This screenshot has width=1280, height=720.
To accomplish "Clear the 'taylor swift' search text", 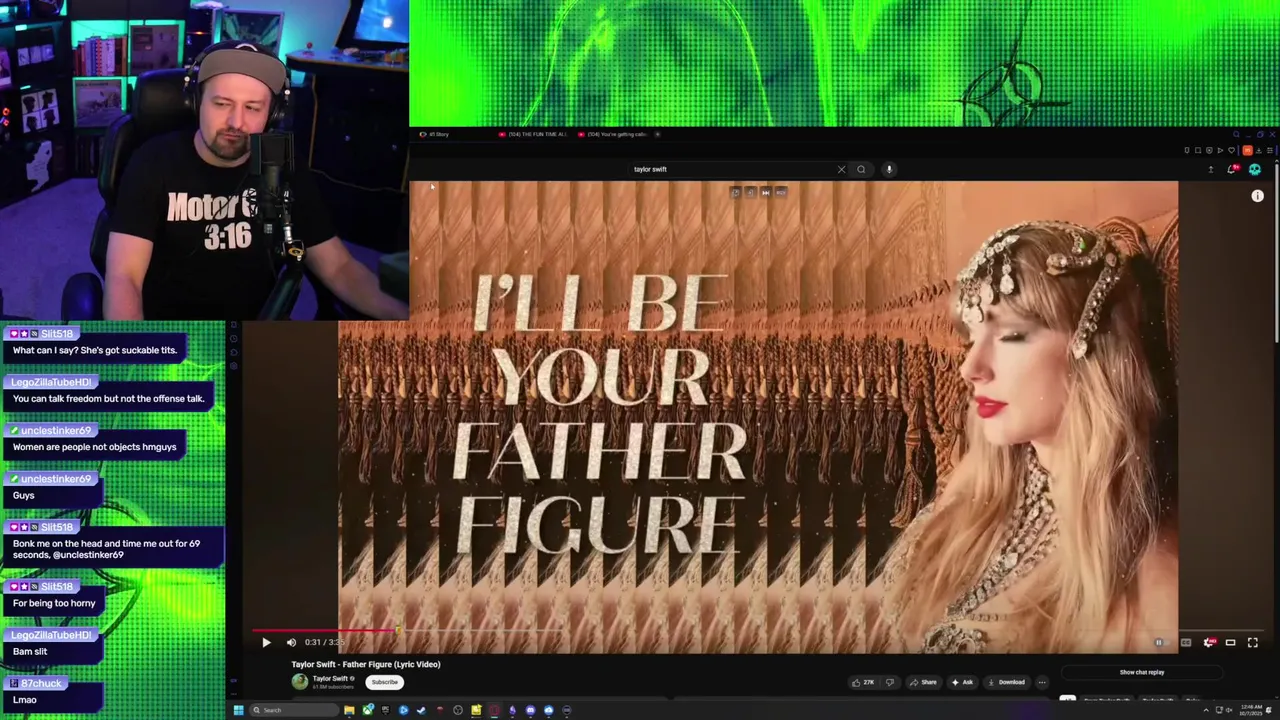I will (841, 169).
